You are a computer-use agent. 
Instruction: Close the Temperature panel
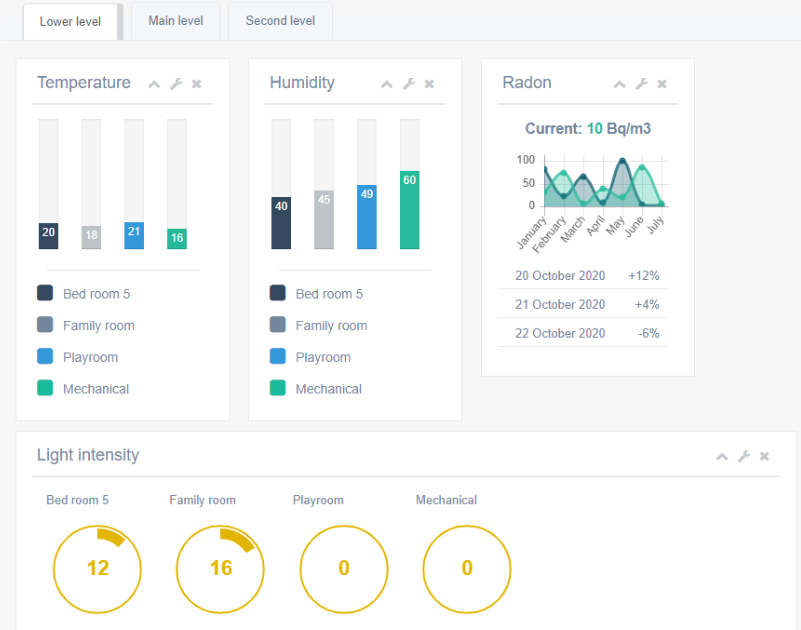click(x=197, y=84)
